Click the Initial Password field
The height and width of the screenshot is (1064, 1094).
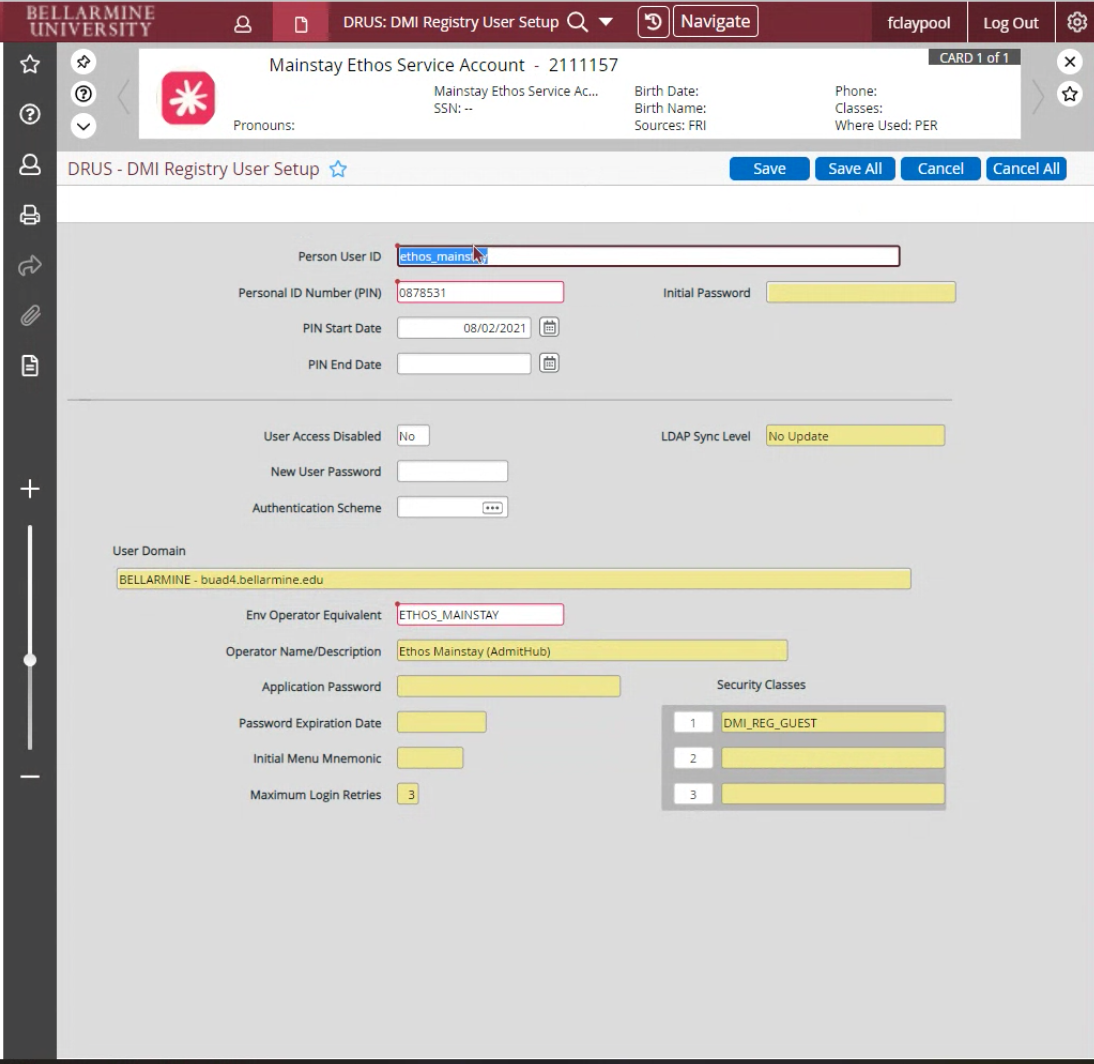tap(860, 292)
